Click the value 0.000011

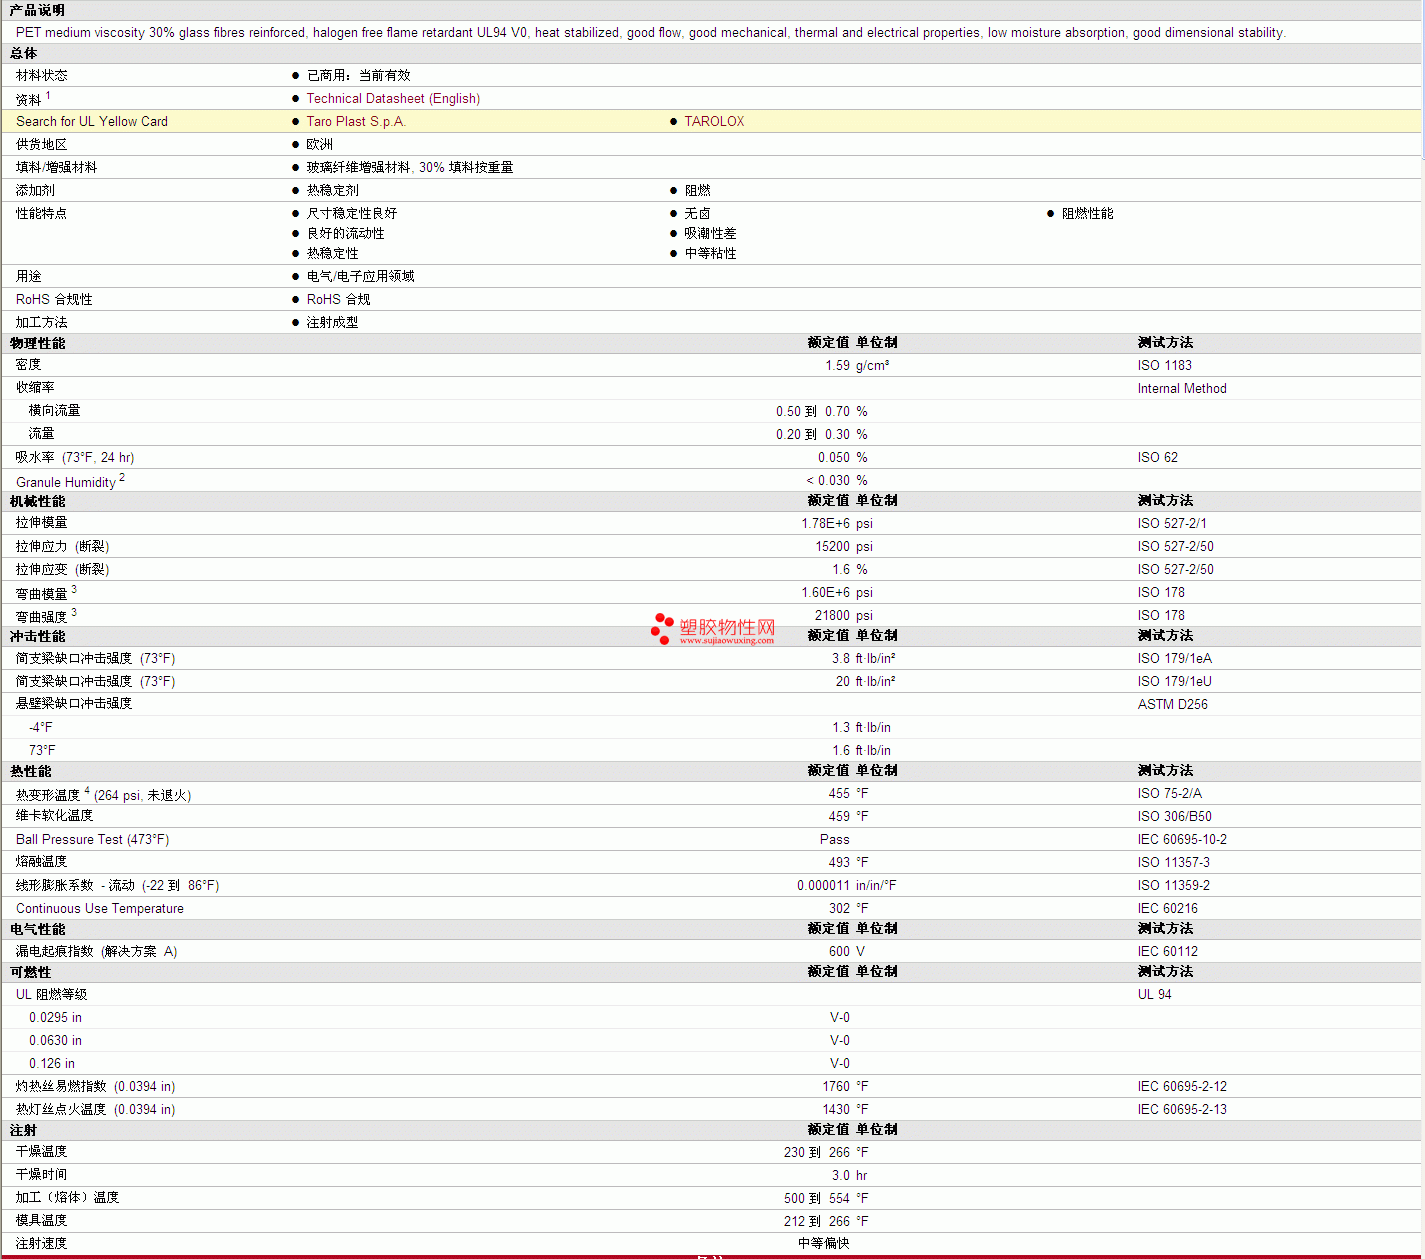tap(823, 885)
